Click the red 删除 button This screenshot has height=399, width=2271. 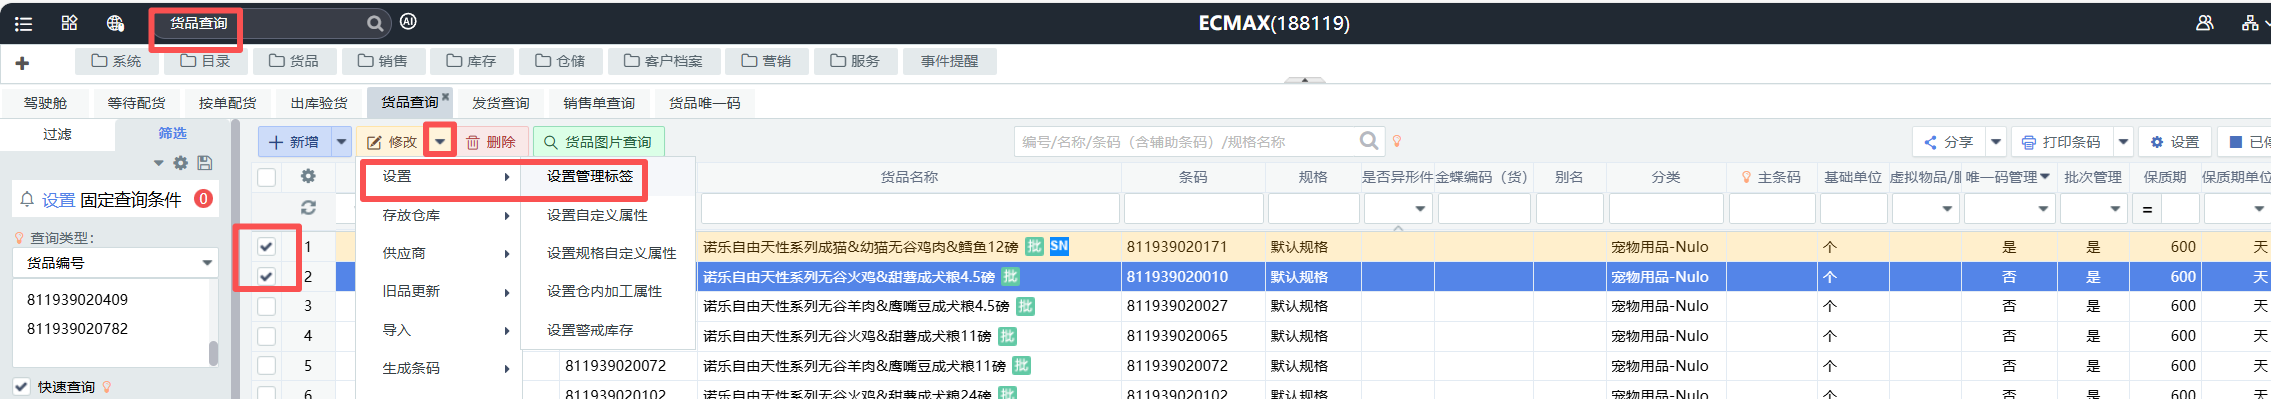tap(491, 142)
